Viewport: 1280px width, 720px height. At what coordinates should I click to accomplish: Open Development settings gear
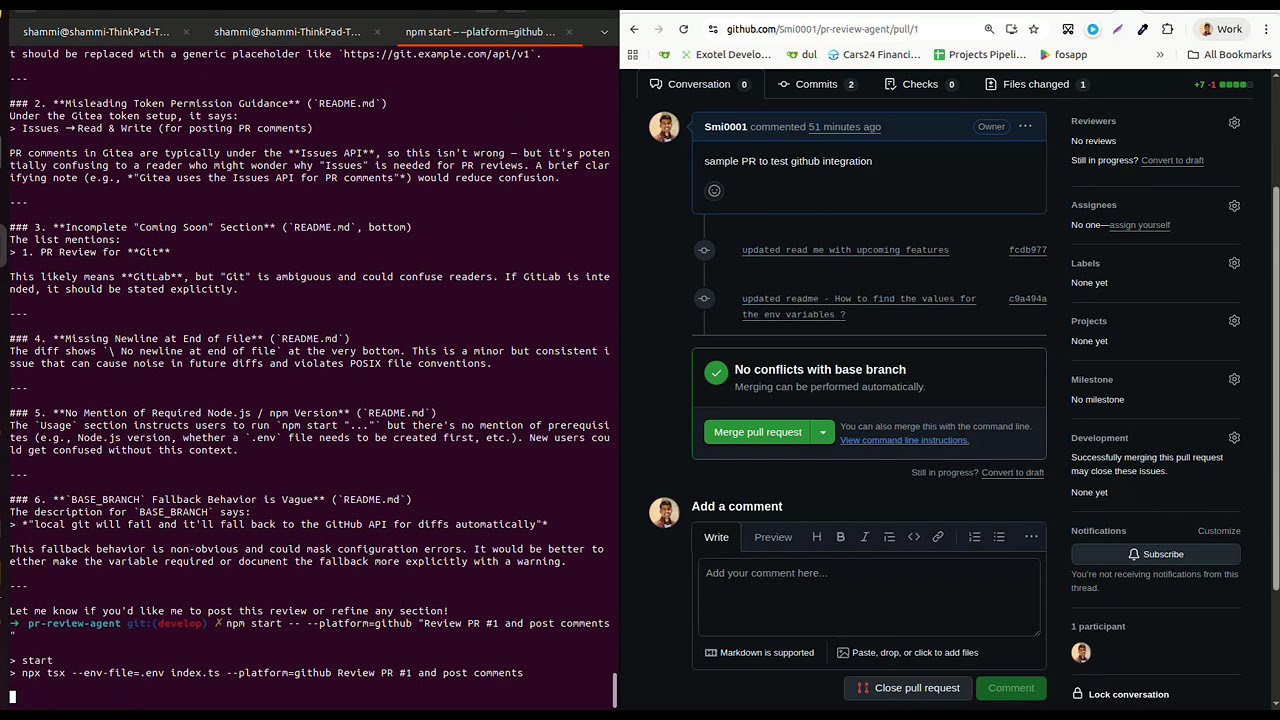point(1234,437)
